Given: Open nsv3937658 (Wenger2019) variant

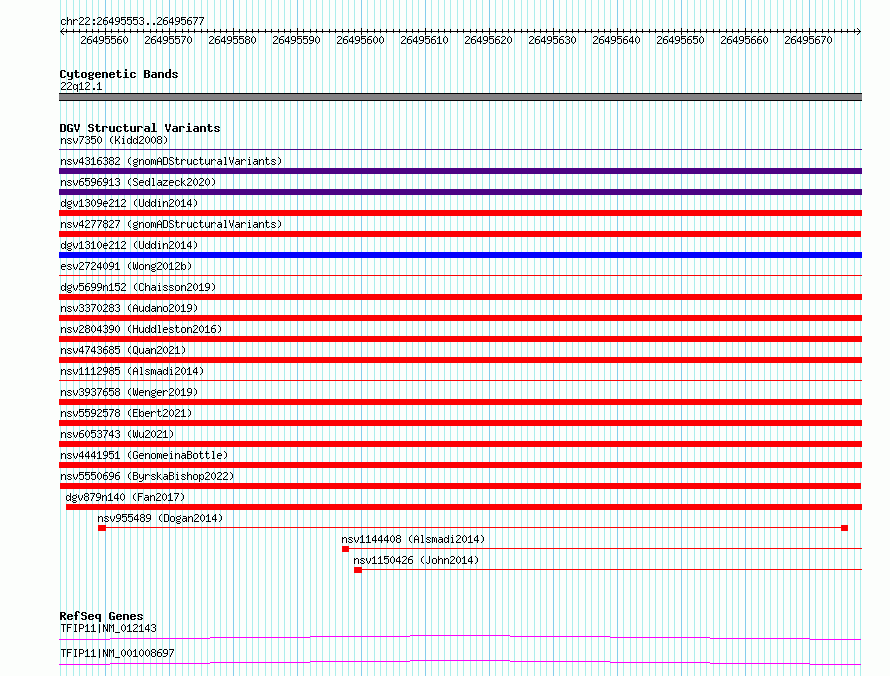Looking at the screenshot, I should (129, 392).
